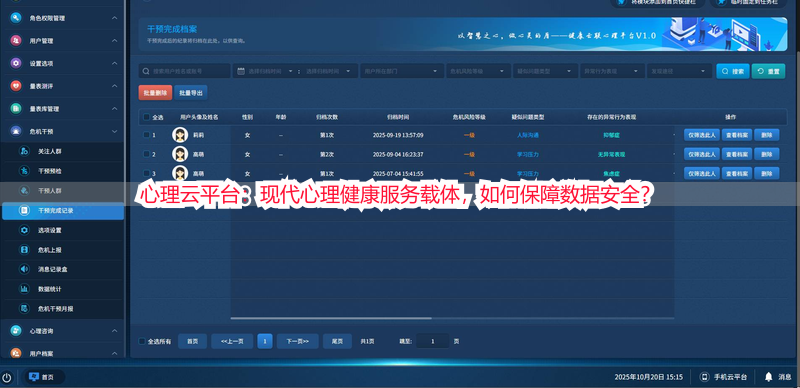Click the 设置选项 gear icon
This screenshot has height=388, width=800.
point(16,63)
